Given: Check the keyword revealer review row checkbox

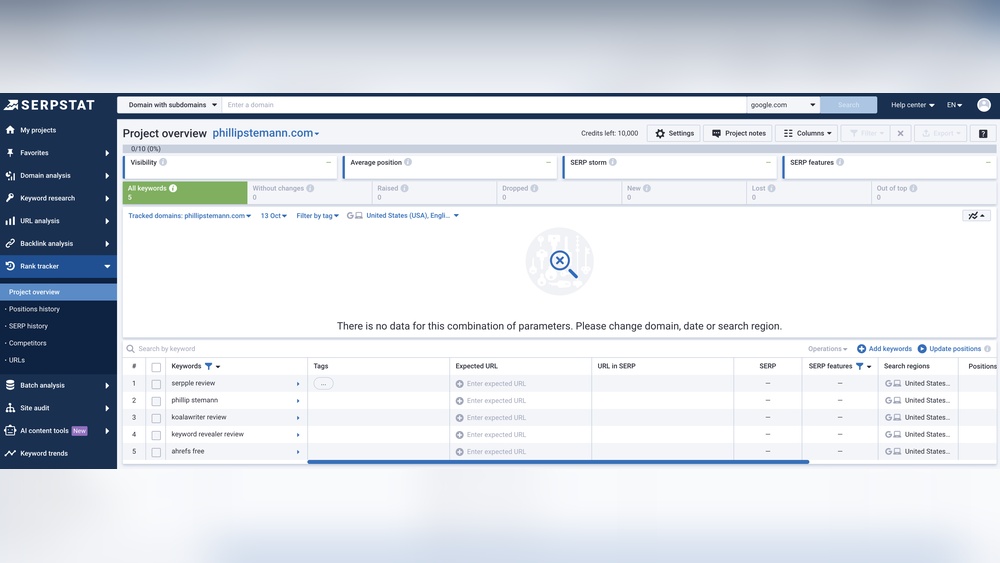Looking at the screenshot, I should (156, 435).
